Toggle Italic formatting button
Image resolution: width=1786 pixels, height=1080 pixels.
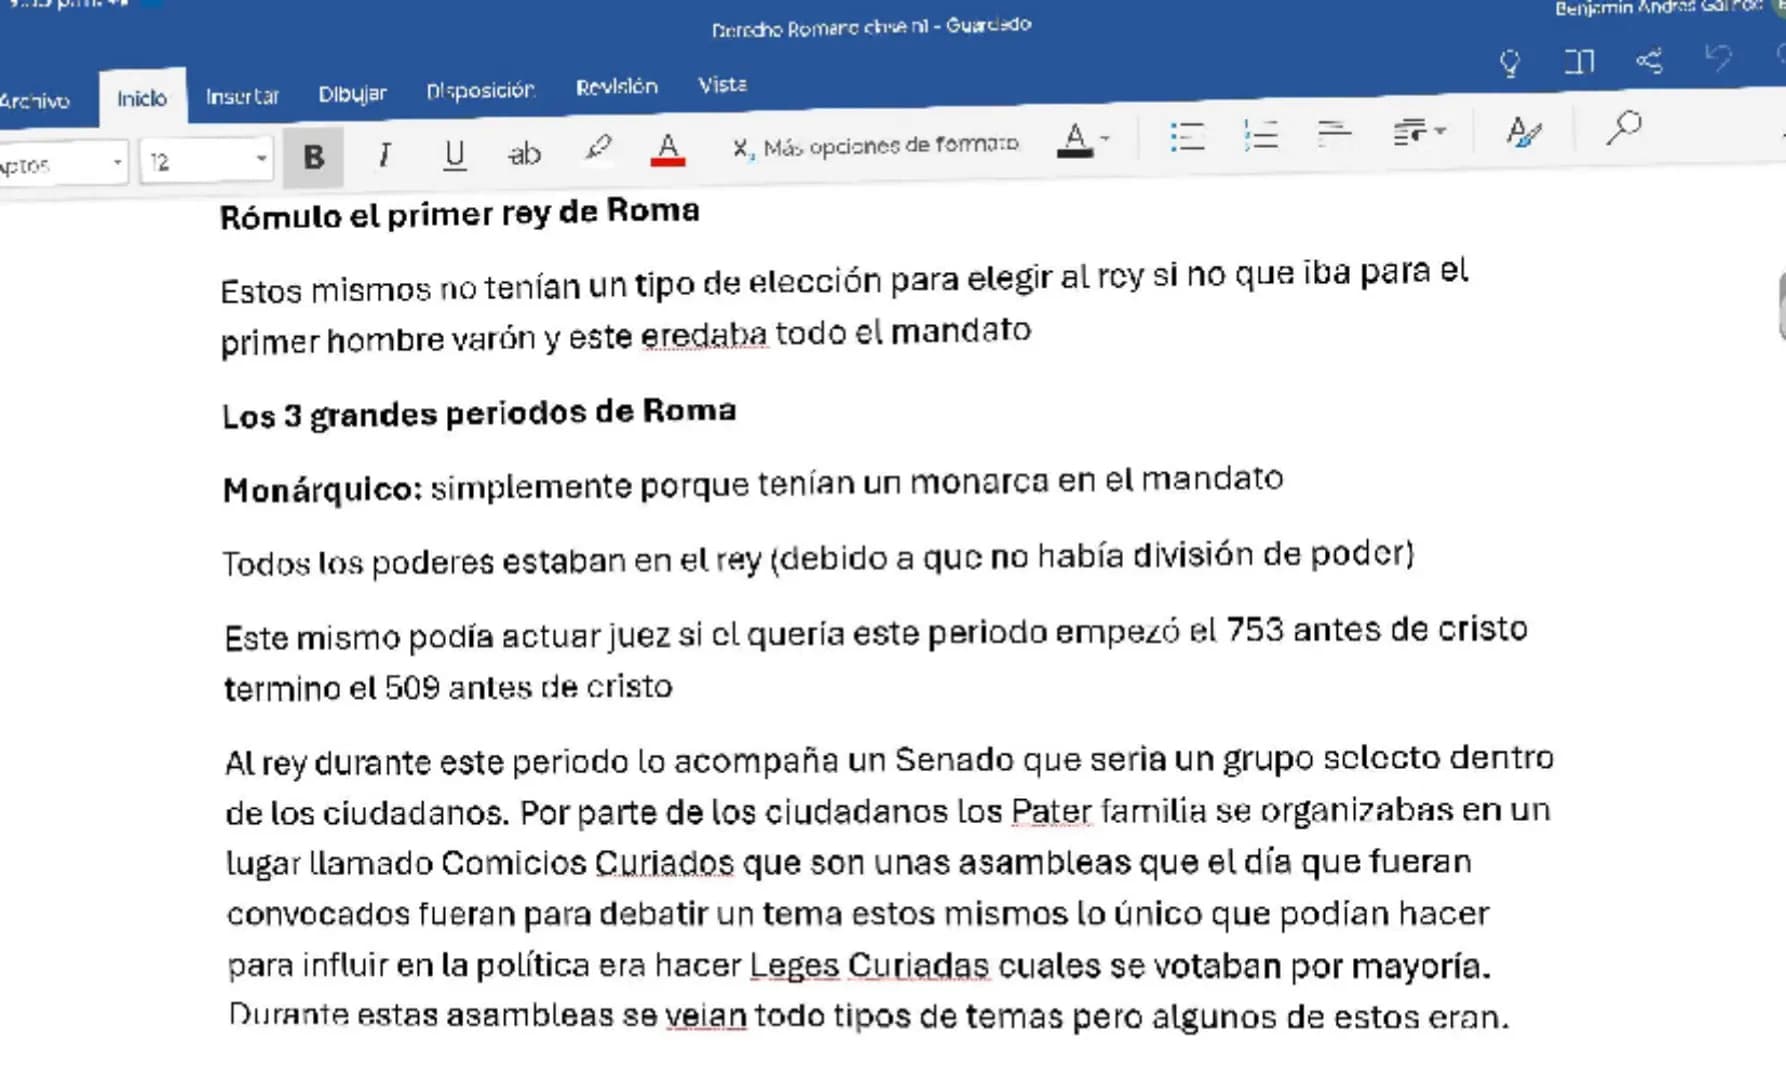[x=384, y=155]
